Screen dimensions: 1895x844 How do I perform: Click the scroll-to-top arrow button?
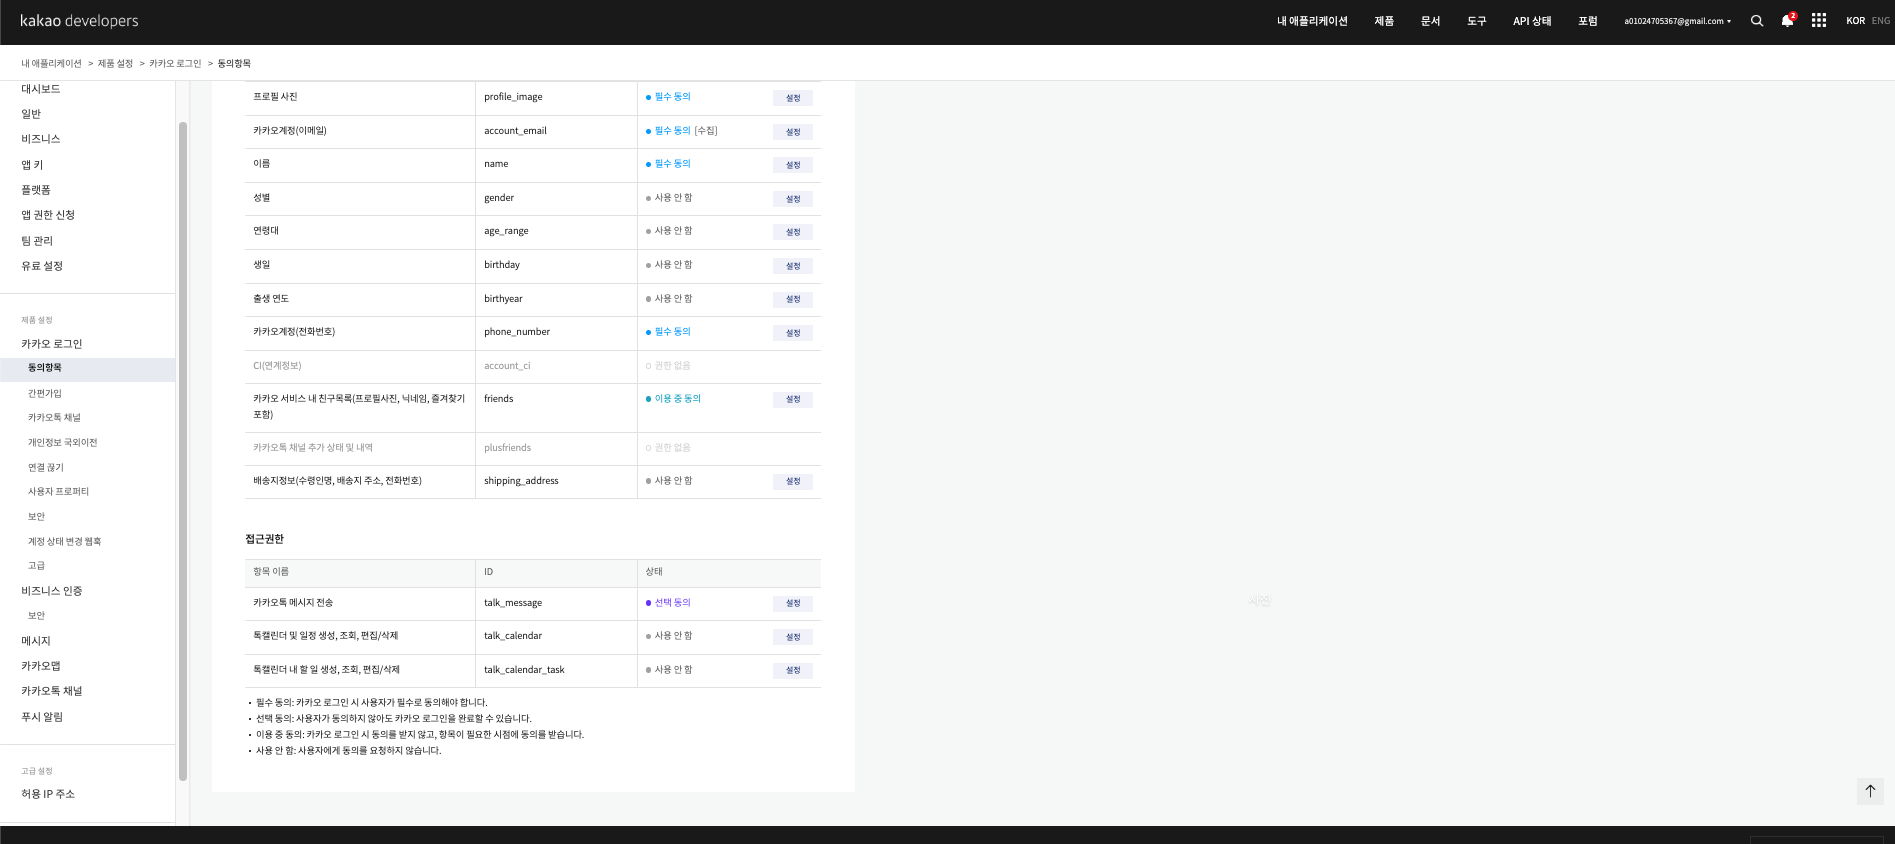(x=1870, y=791)
